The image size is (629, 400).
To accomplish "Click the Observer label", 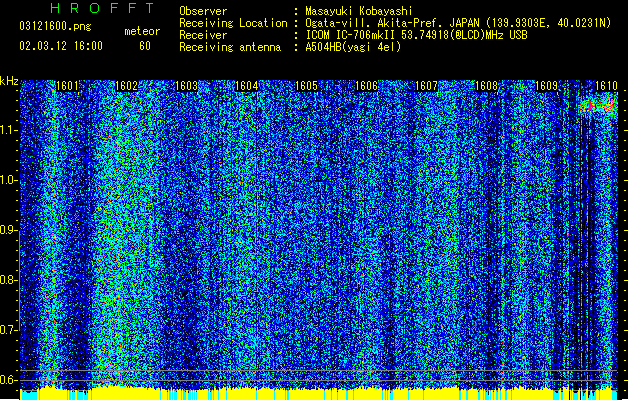I will click(203, 11).
